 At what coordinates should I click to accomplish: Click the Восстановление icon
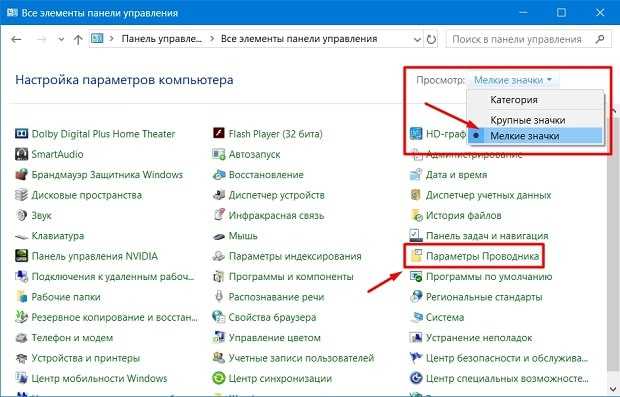click(219, 174)
